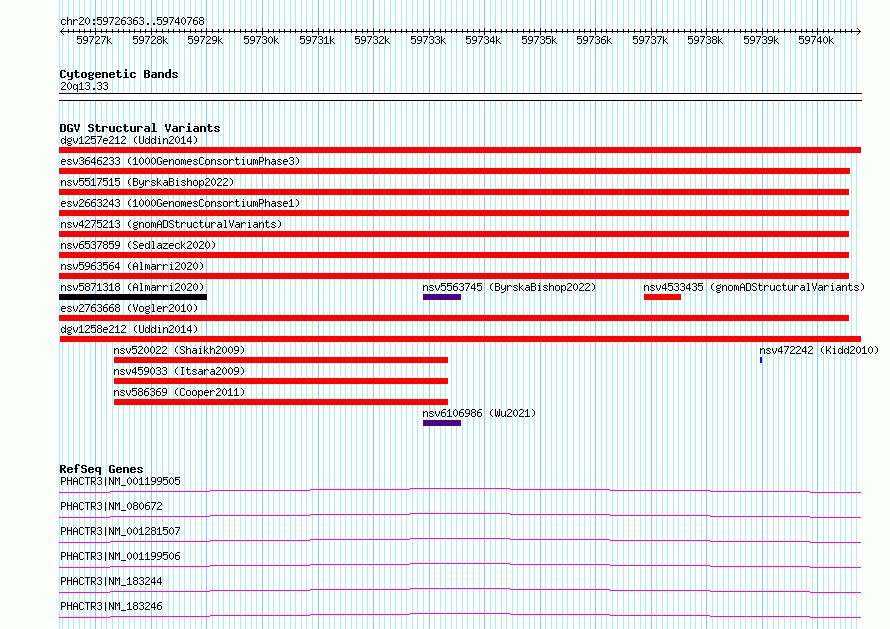Viewport: 890px width, 629px height.
Task: Click dgv1258e212 (Uddin2014) label
Action: [x=129, y=329]
